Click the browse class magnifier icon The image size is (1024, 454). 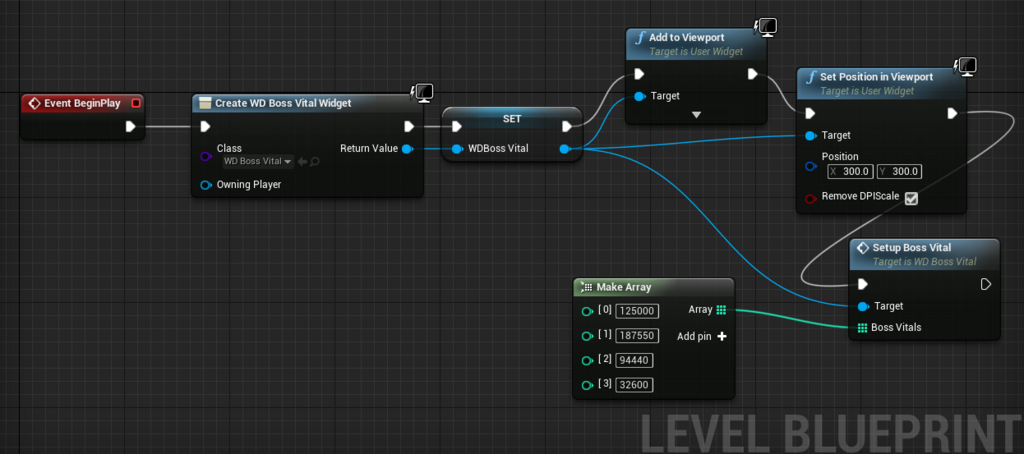click(314, 161)
